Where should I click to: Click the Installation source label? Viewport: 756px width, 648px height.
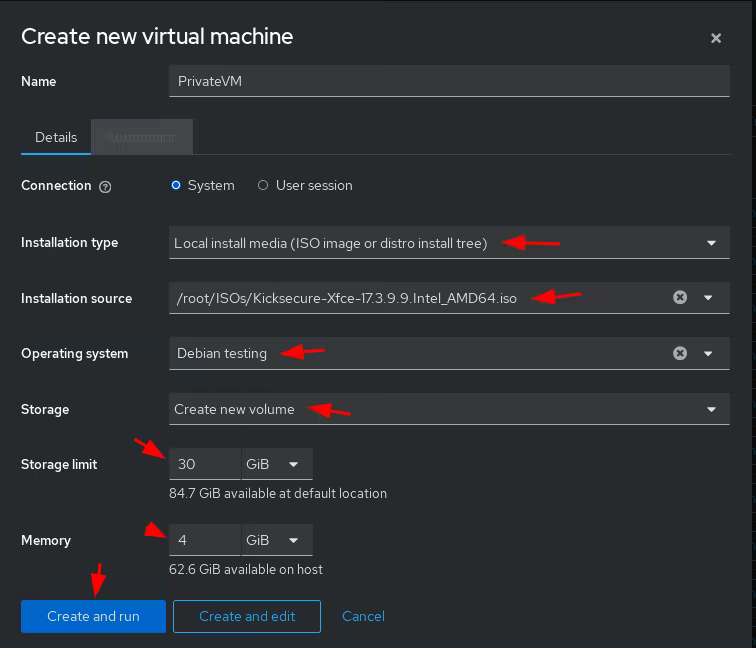77,298
